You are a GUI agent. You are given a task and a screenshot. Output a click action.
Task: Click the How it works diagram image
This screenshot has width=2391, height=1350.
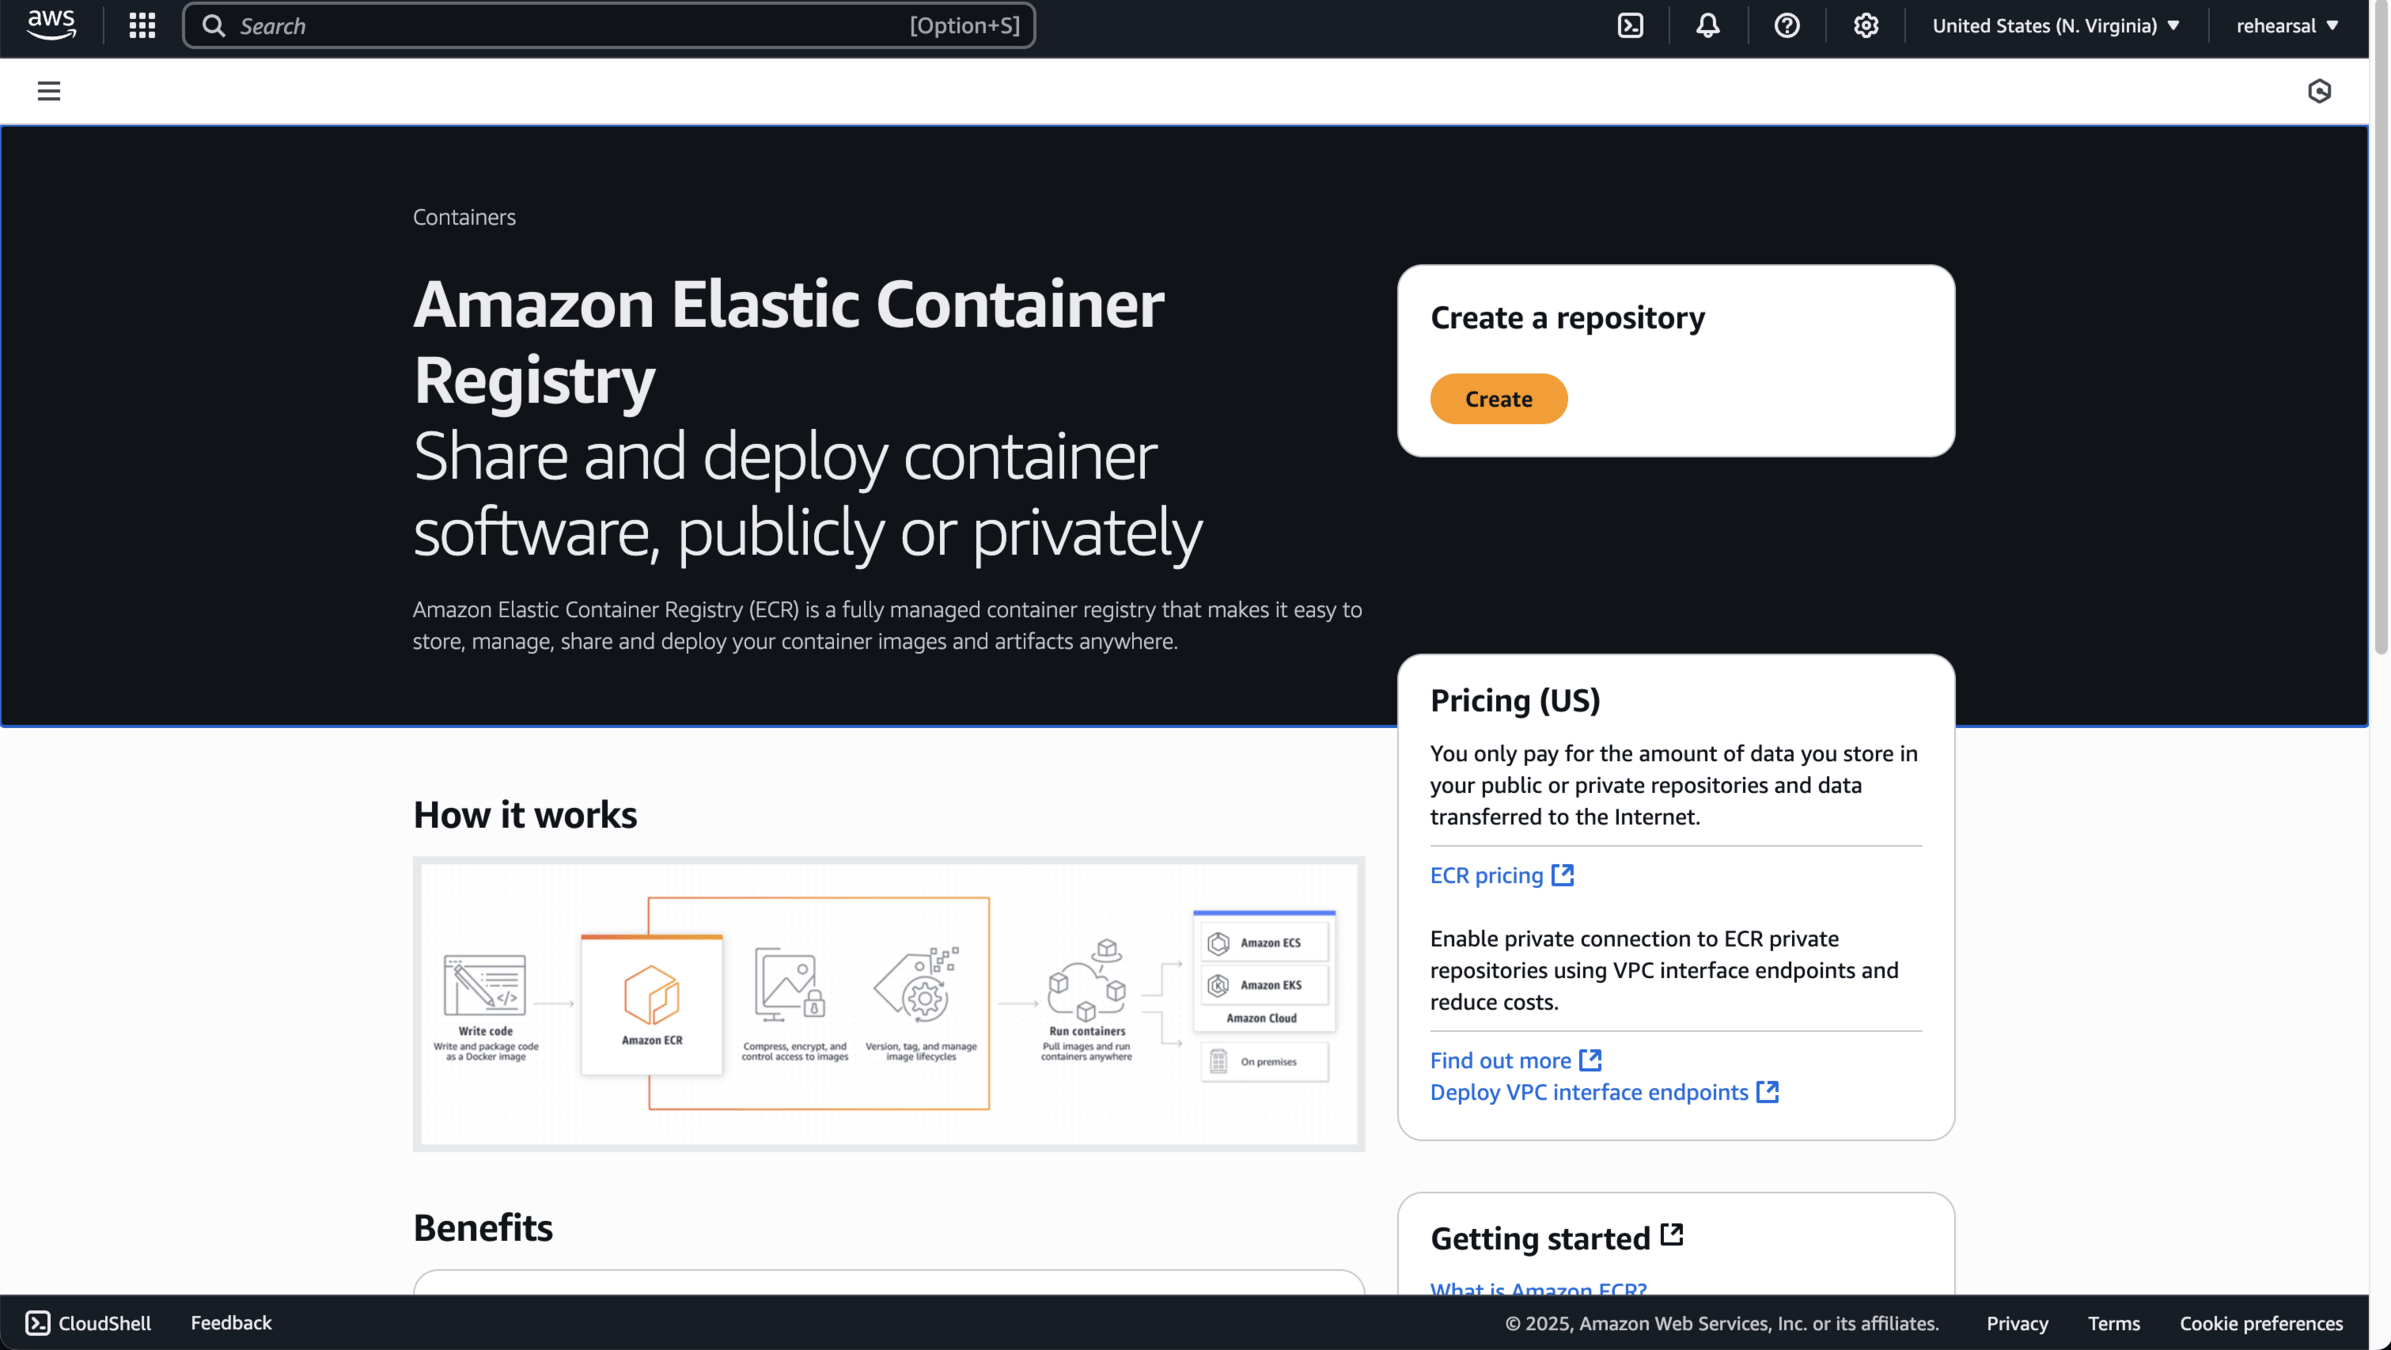click(x=888, y=1003)
